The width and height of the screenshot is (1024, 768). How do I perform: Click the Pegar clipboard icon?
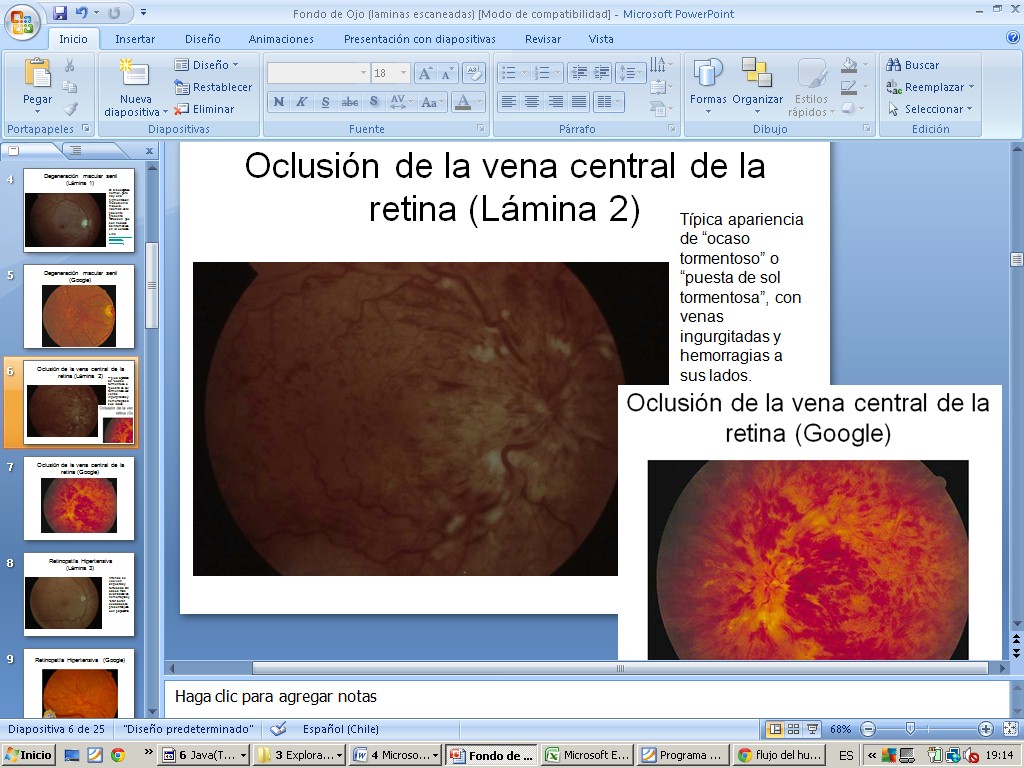(37, 75)
